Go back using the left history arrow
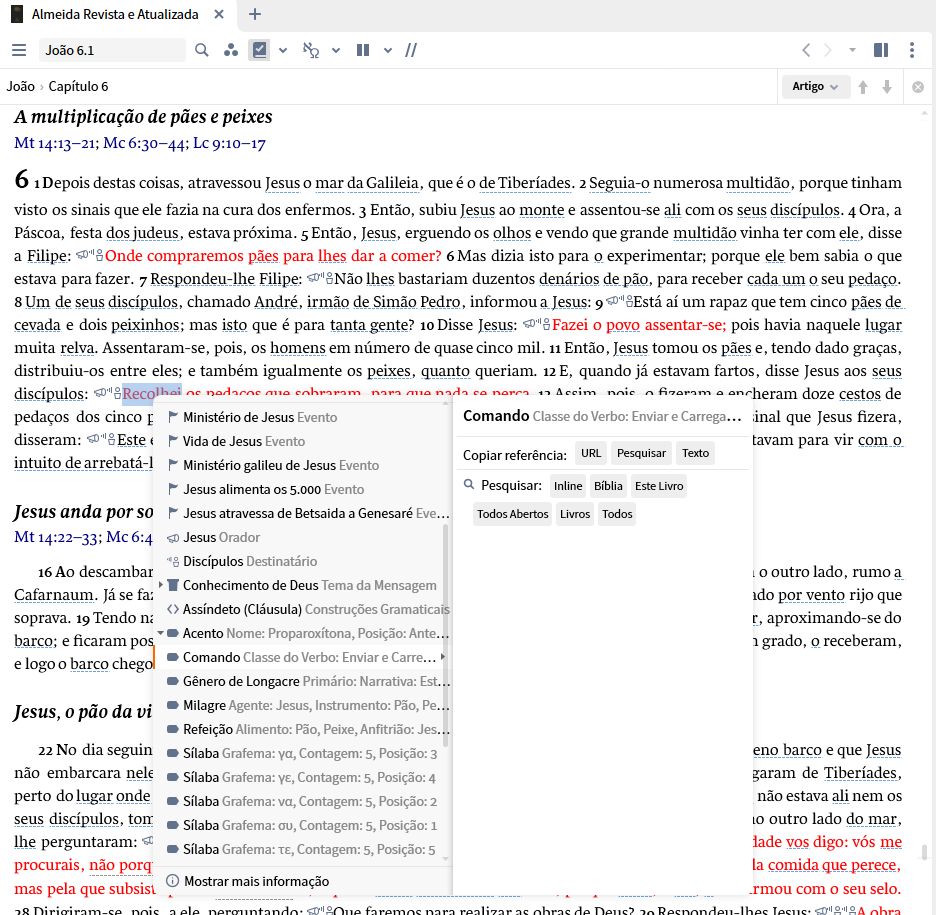Screen dimensions: 936x915 (806, 50)
